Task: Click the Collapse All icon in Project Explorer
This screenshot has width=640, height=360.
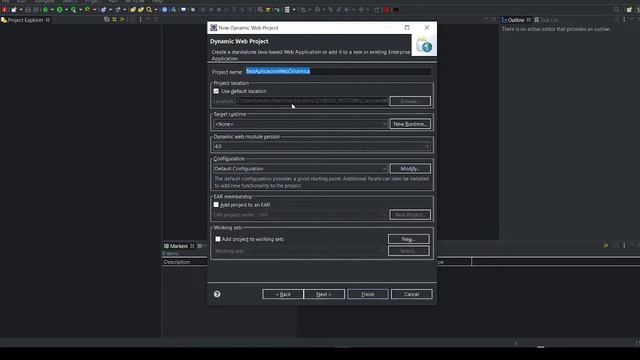Action: (107, 20)
